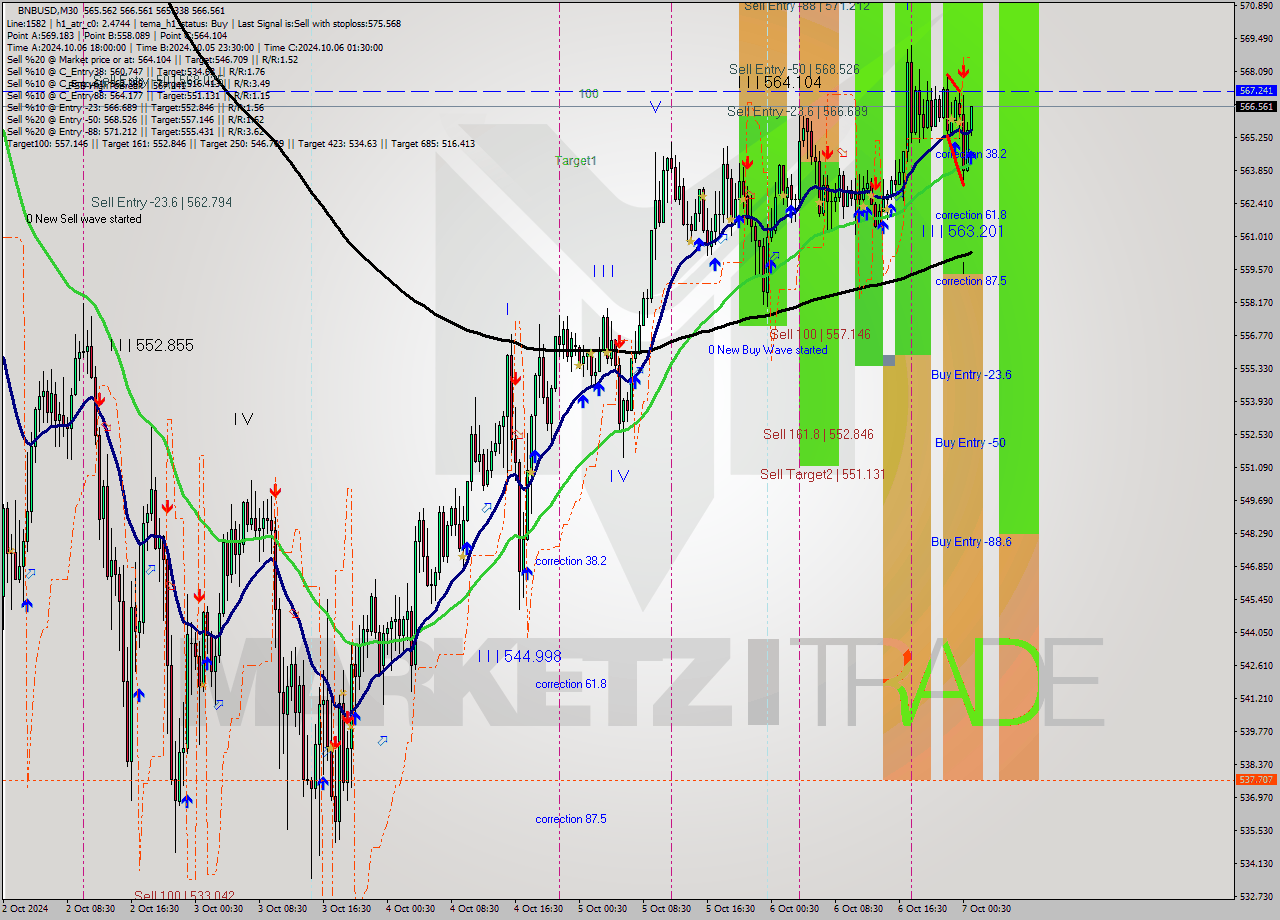Viewport: 1280px width, 920px height.
Task: Click the green 'Target1' label
Action: pos(576,161)
